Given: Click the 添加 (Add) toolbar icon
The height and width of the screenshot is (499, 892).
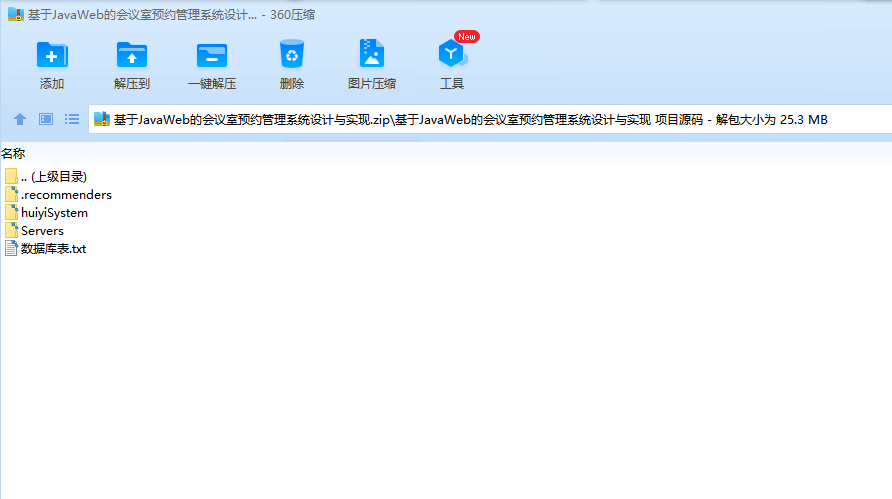Looking at the screenshot, I should [x=52, y=55].
